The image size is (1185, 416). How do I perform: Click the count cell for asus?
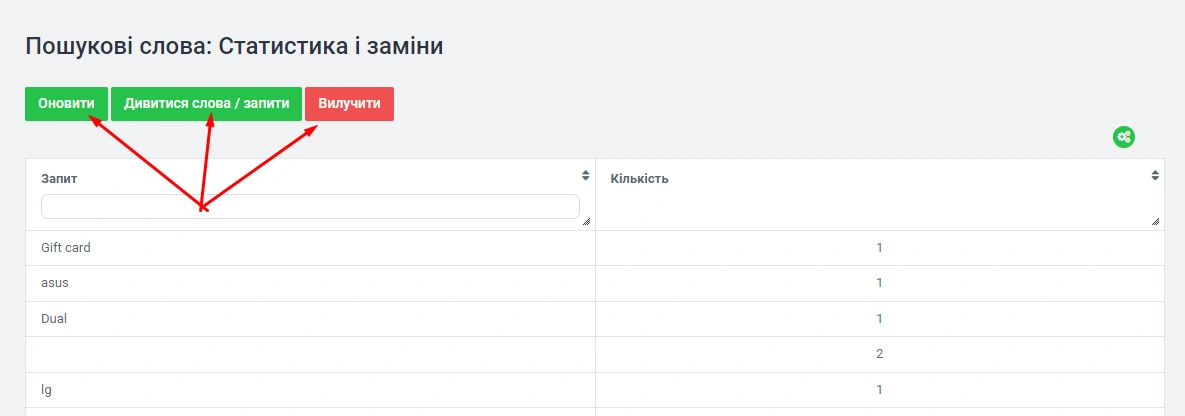coord(879,283)
